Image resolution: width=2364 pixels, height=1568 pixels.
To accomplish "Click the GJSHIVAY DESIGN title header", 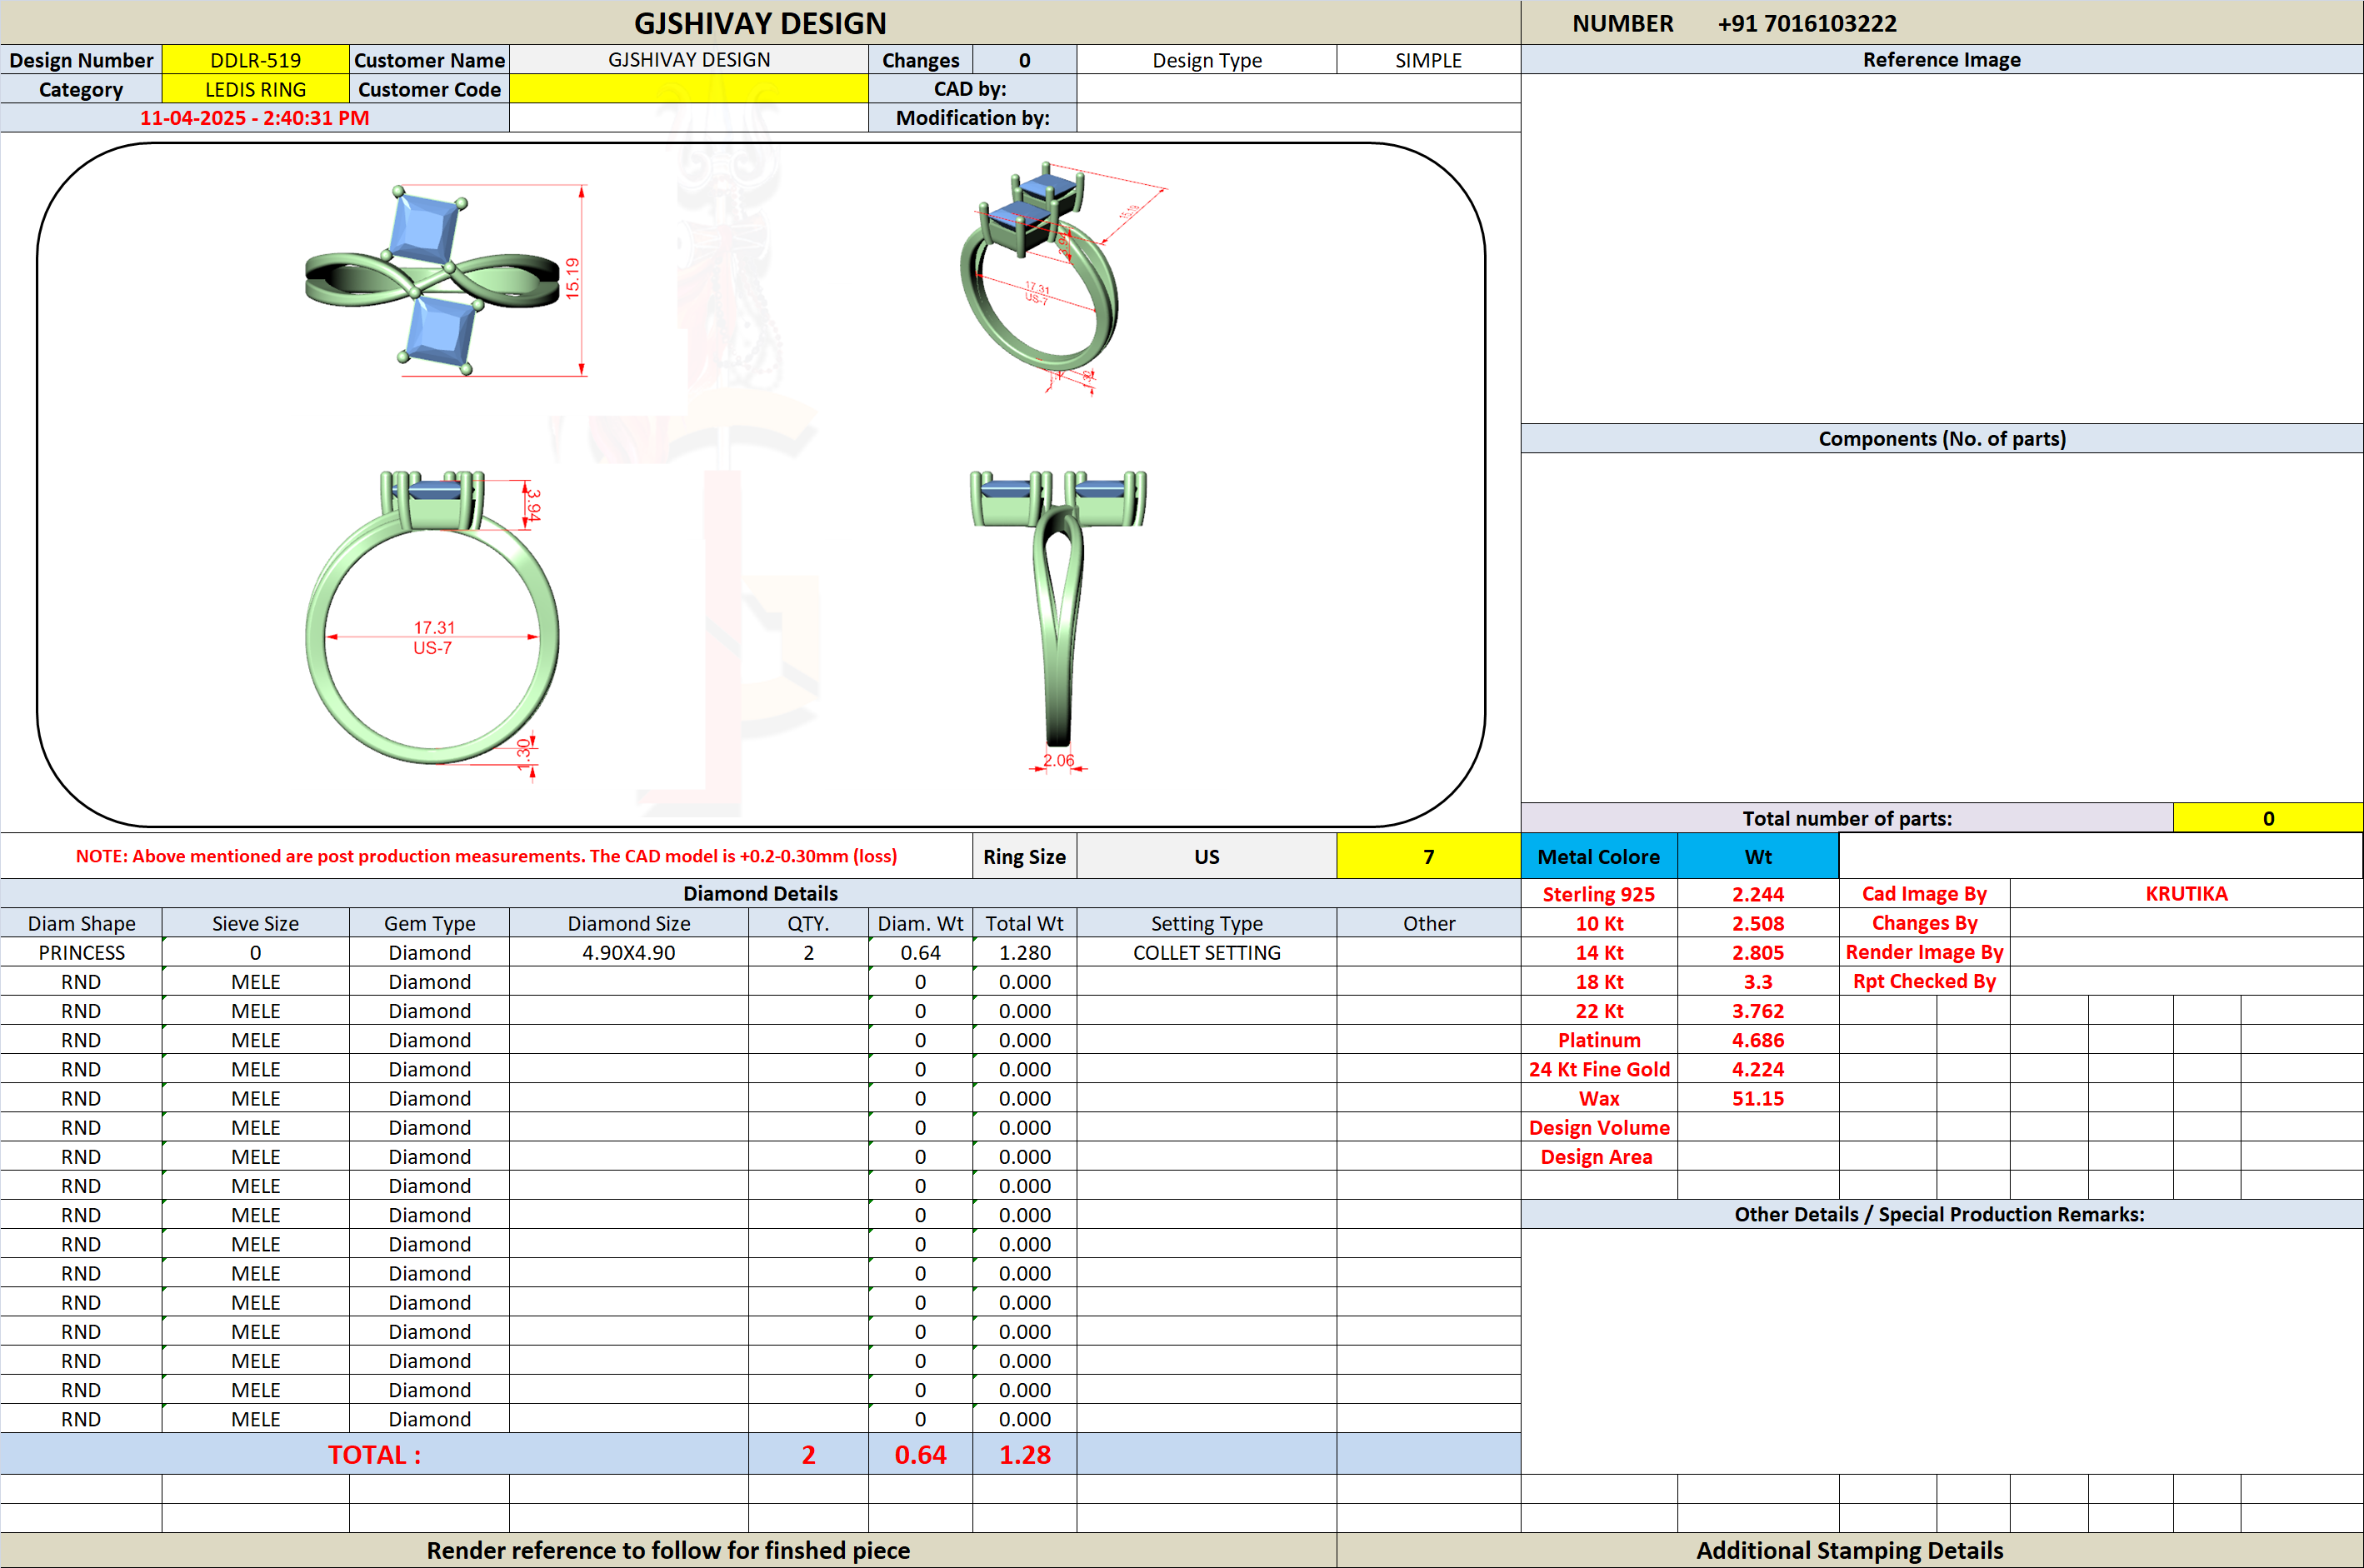I will point(760,23).
